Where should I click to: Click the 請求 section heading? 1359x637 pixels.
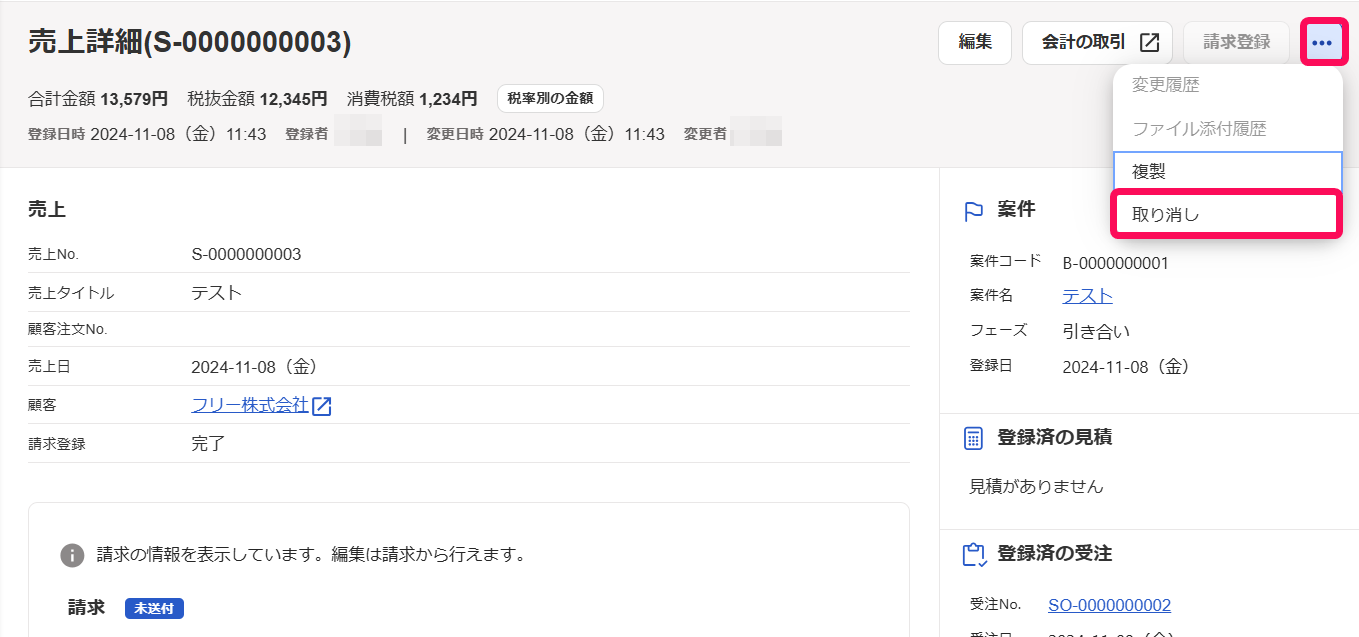coord(86,607)
